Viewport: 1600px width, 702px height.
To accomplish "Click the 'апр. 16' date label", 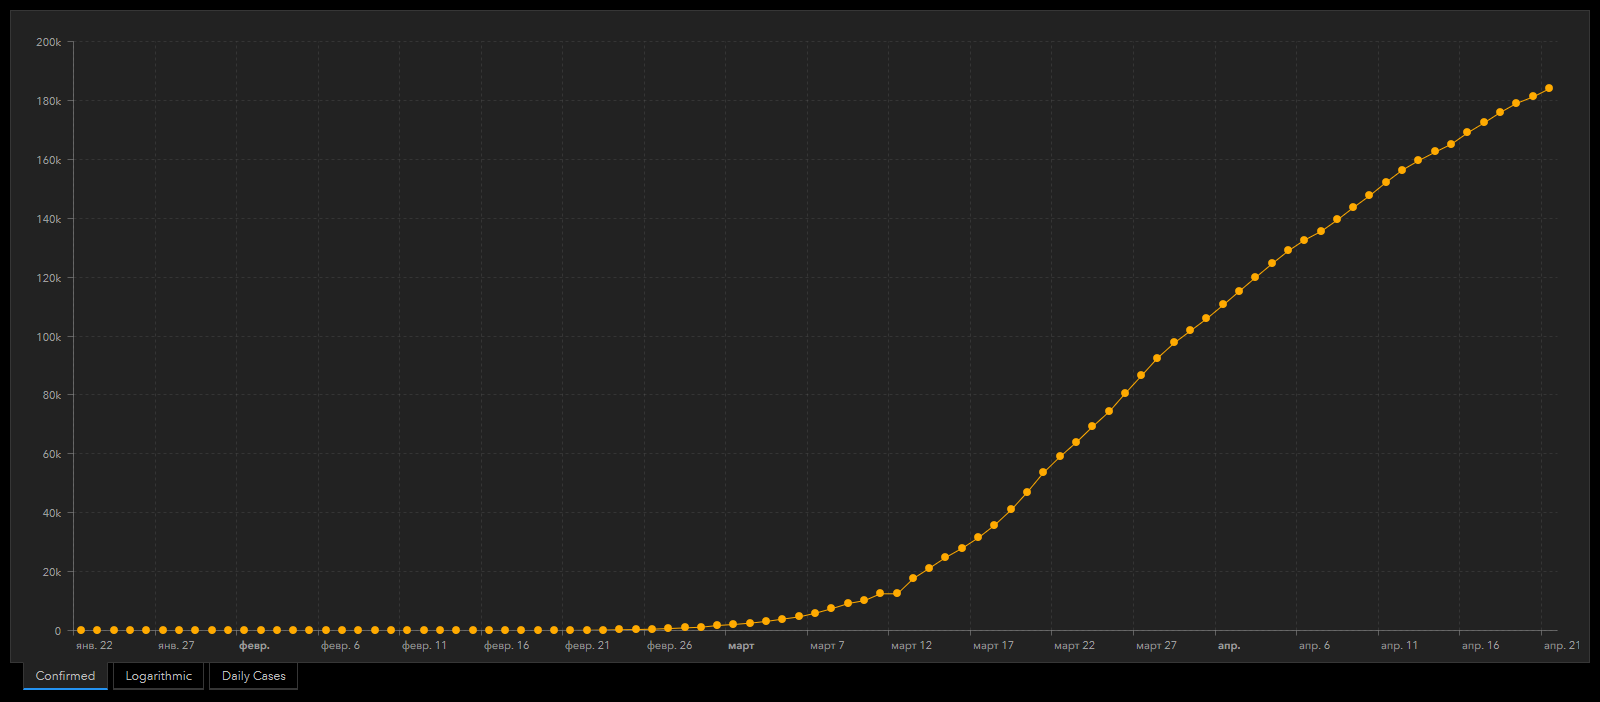I will coord(1480,646).
